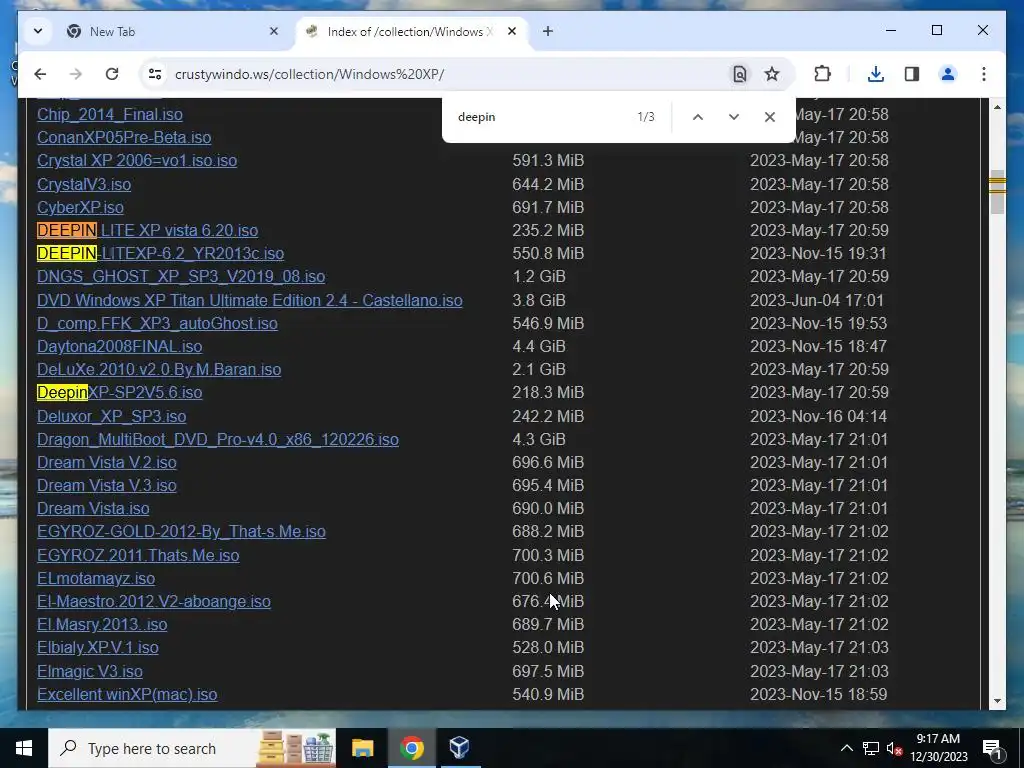This screenshot has height=768, width=1024.
Task: Open Chrome downloads icon
Action: coord(876,74)
